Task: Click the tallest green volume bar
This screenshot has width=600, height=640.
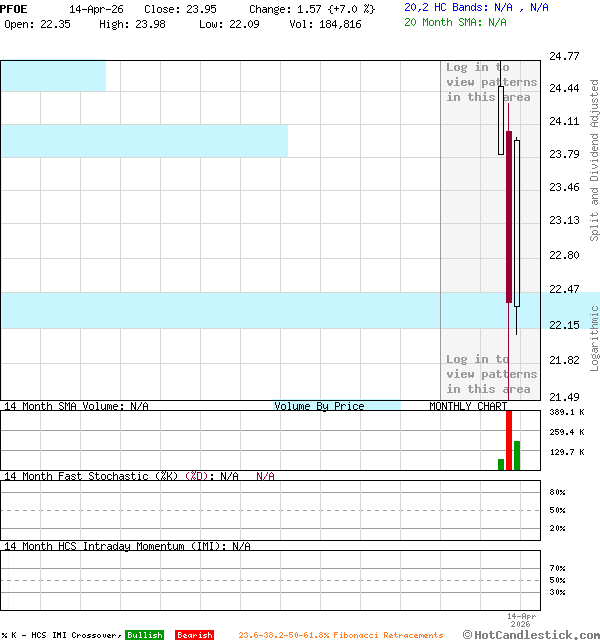Action: (517, 455)
